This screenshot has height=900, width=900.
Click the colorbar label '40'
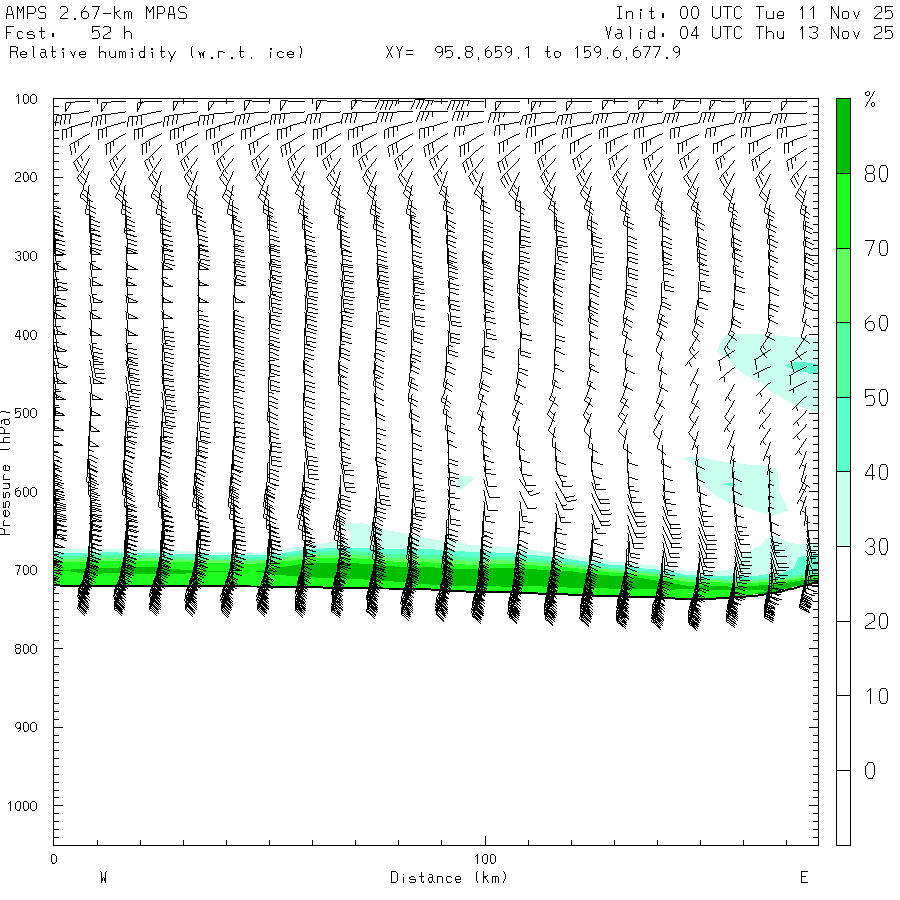pos(876,472)
